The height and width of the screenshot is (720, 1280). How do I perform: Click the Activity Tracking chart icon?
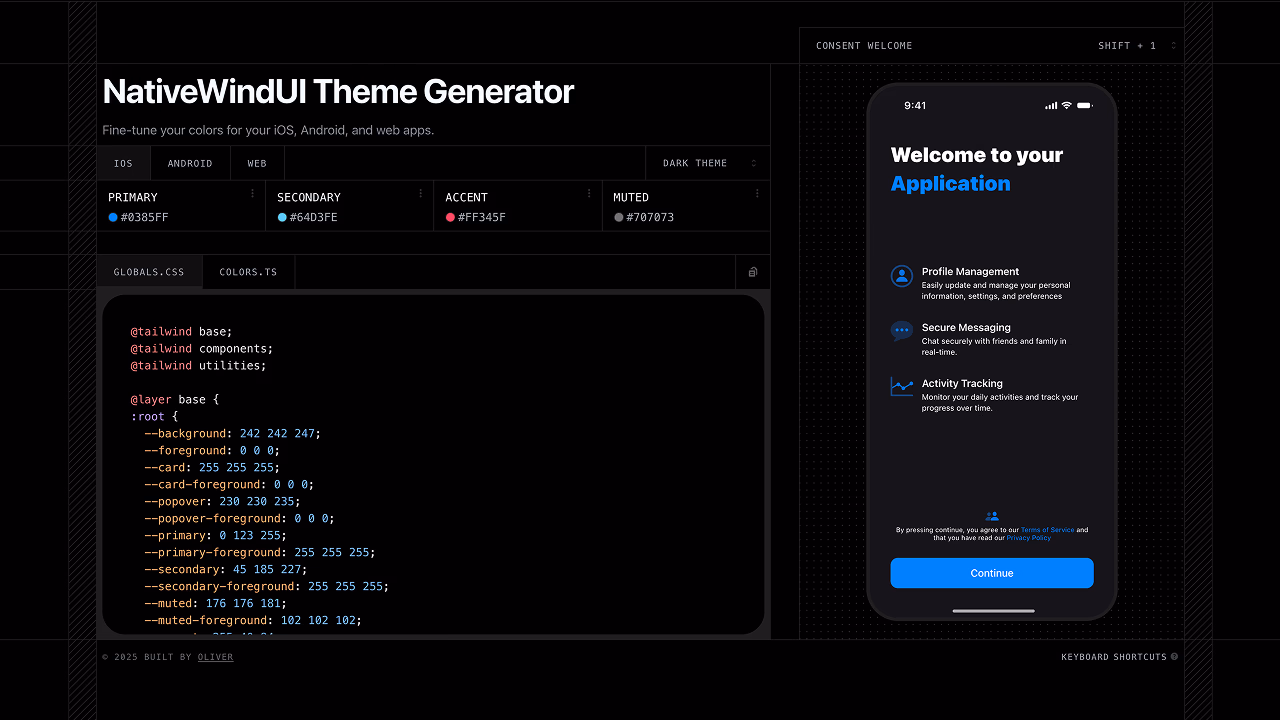(x=902, y=387)
